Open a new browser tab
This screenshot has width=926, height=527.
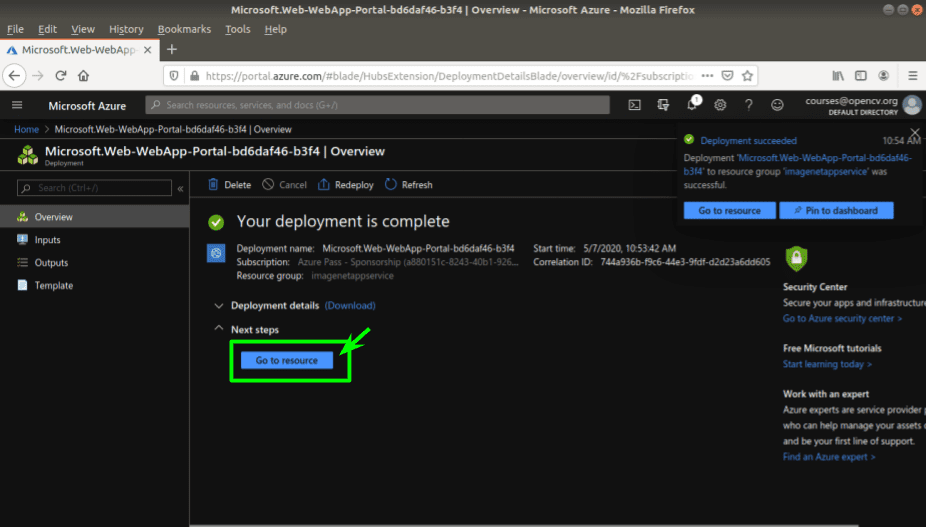pyautogui.click(x=172, y=50)
